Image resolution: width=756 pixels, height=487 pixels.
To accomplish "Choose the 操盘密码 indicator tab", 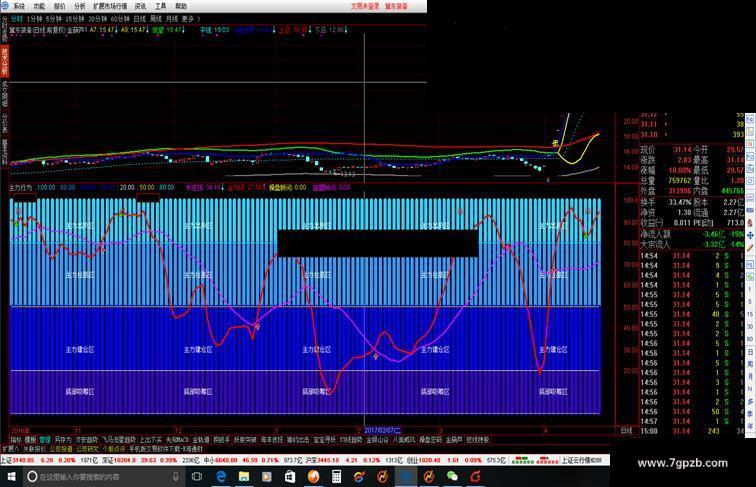I will pos(430,440).
